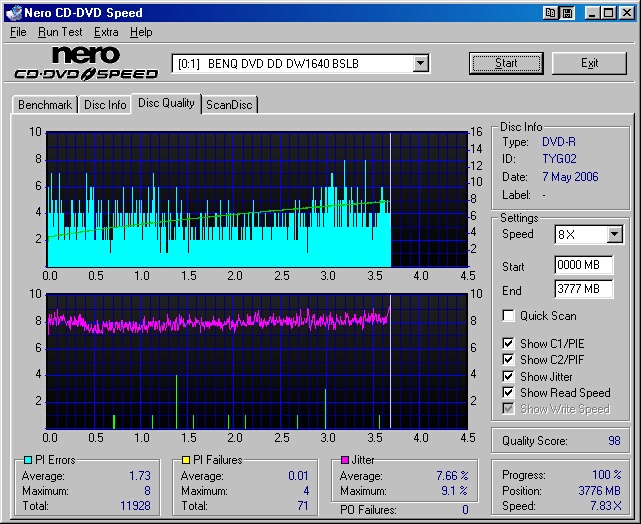
Task: Open the File menu
Action: (x=18, y=32)
